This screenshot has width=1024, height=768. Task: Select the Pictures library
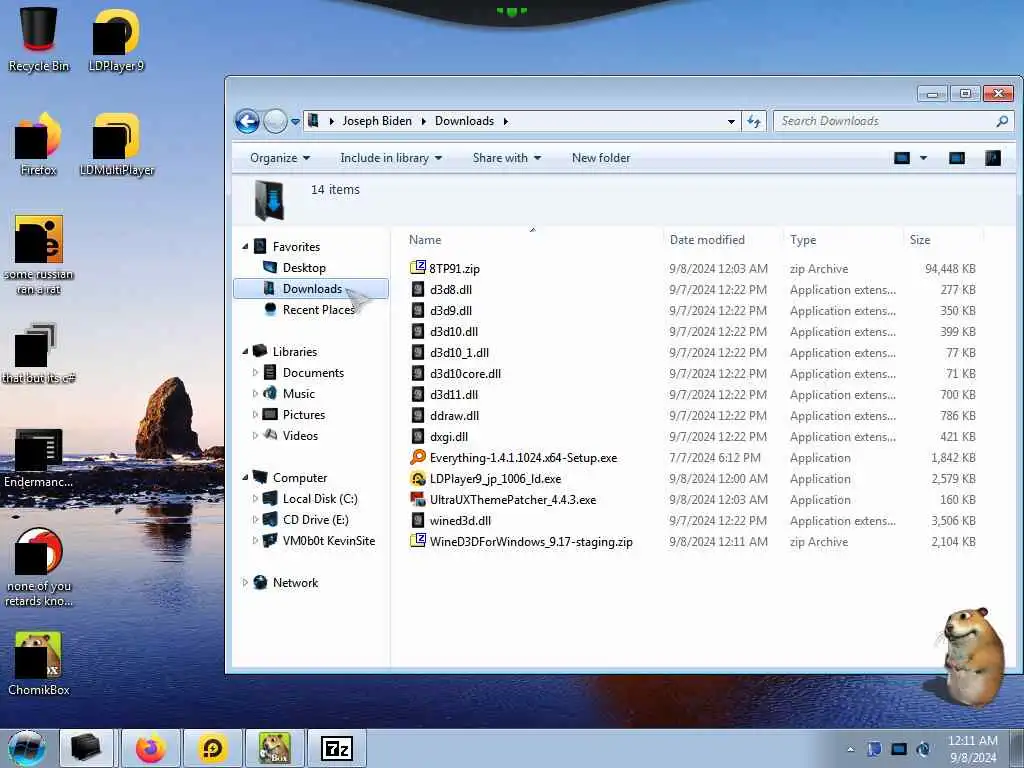click(303, 415)
